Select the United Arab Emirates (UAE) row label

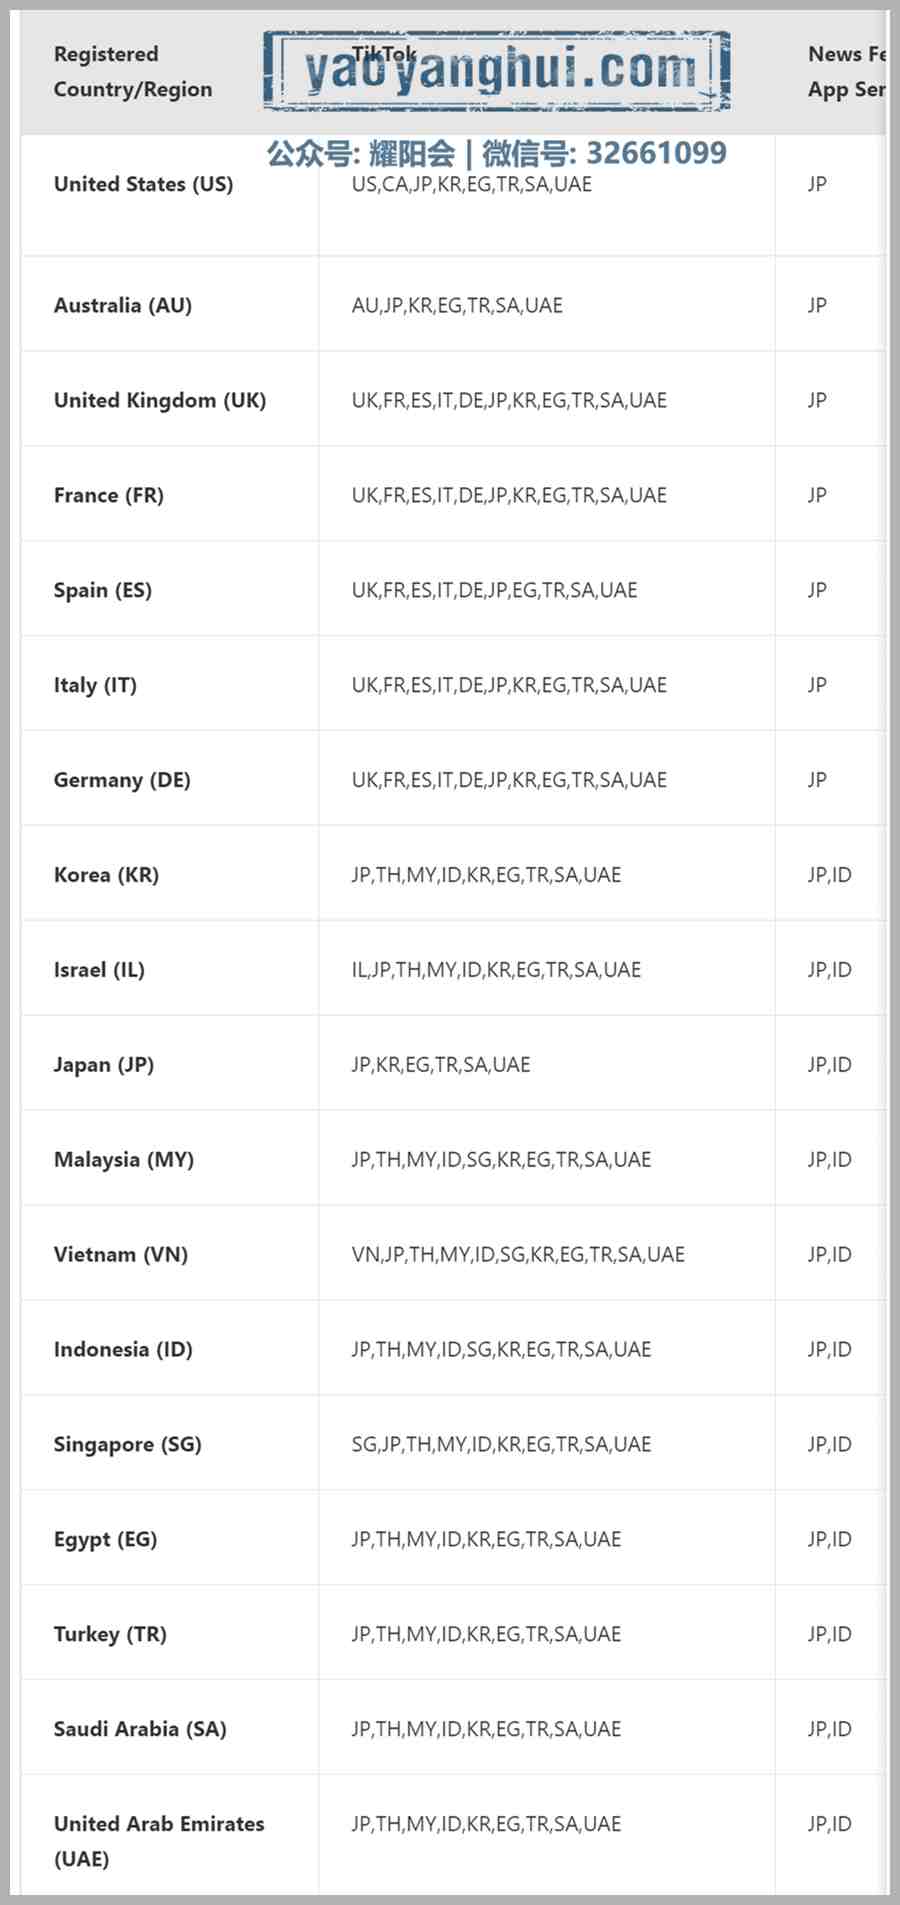159,1841
